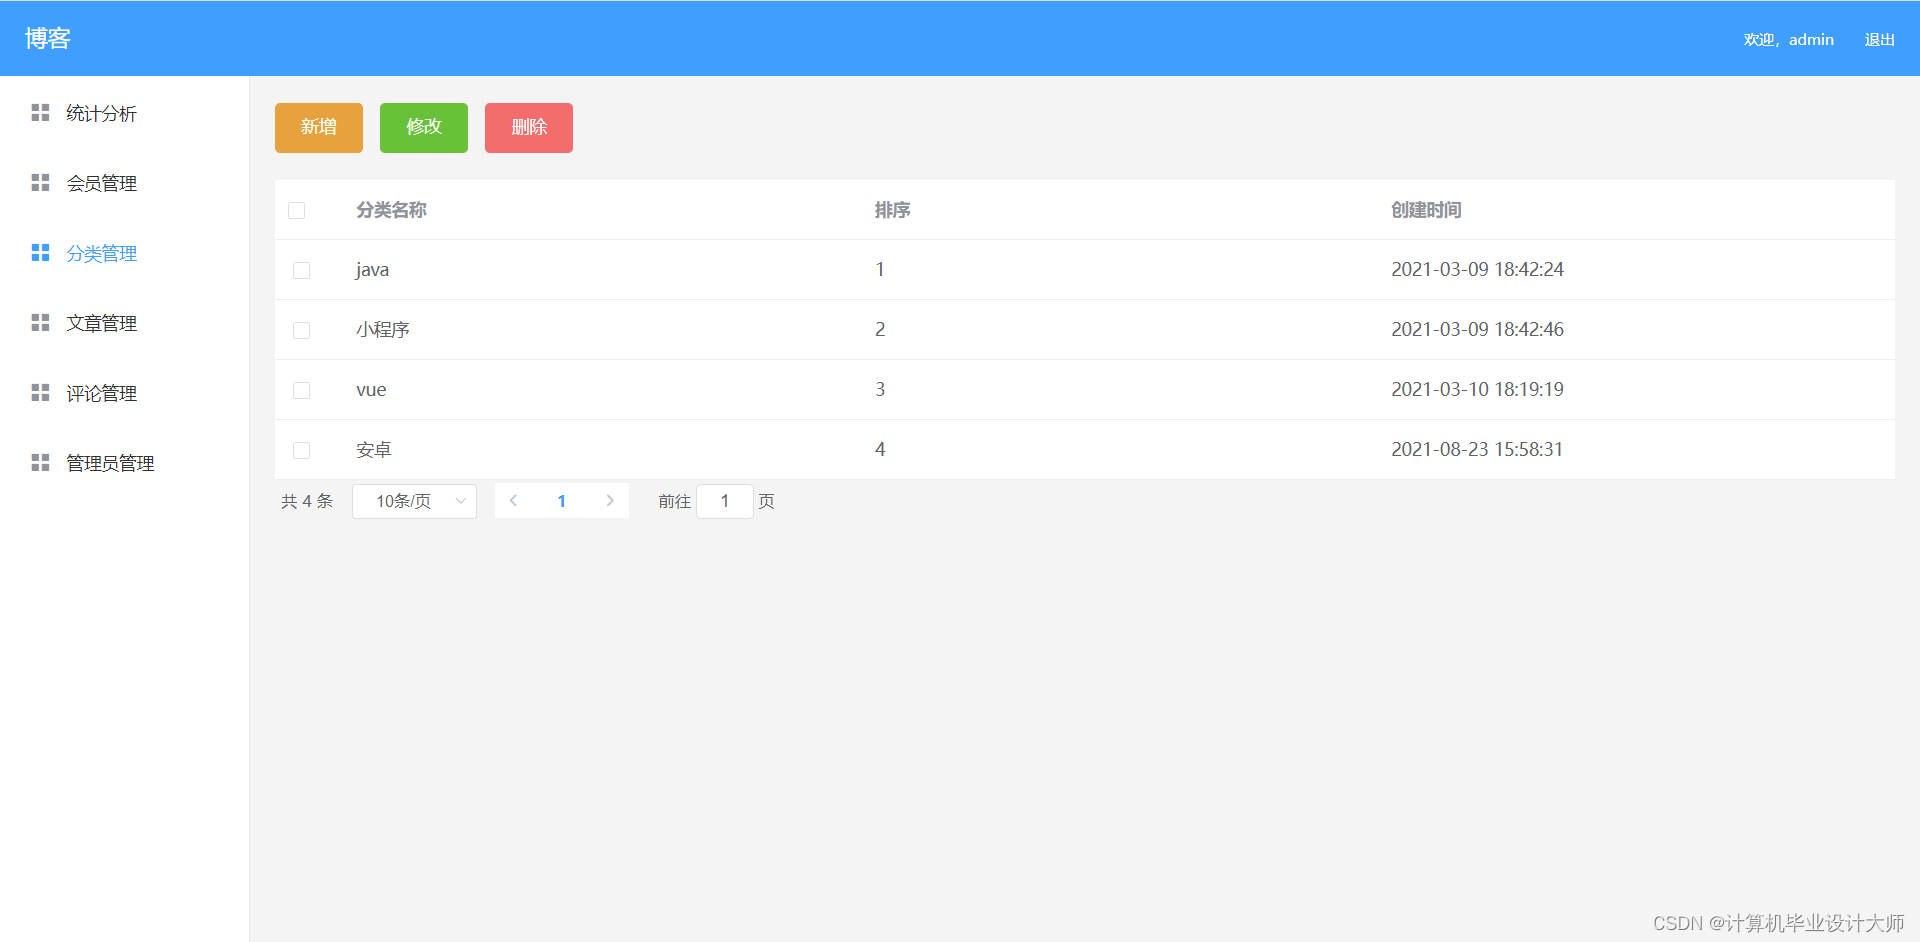Click the 小程序 category name cell
Viewport: 1920px width, 942px height.
[383, 330]
